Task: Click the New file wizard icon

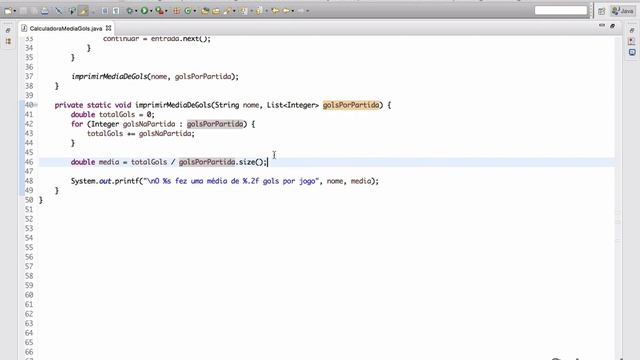Action: tap(8, 11)
